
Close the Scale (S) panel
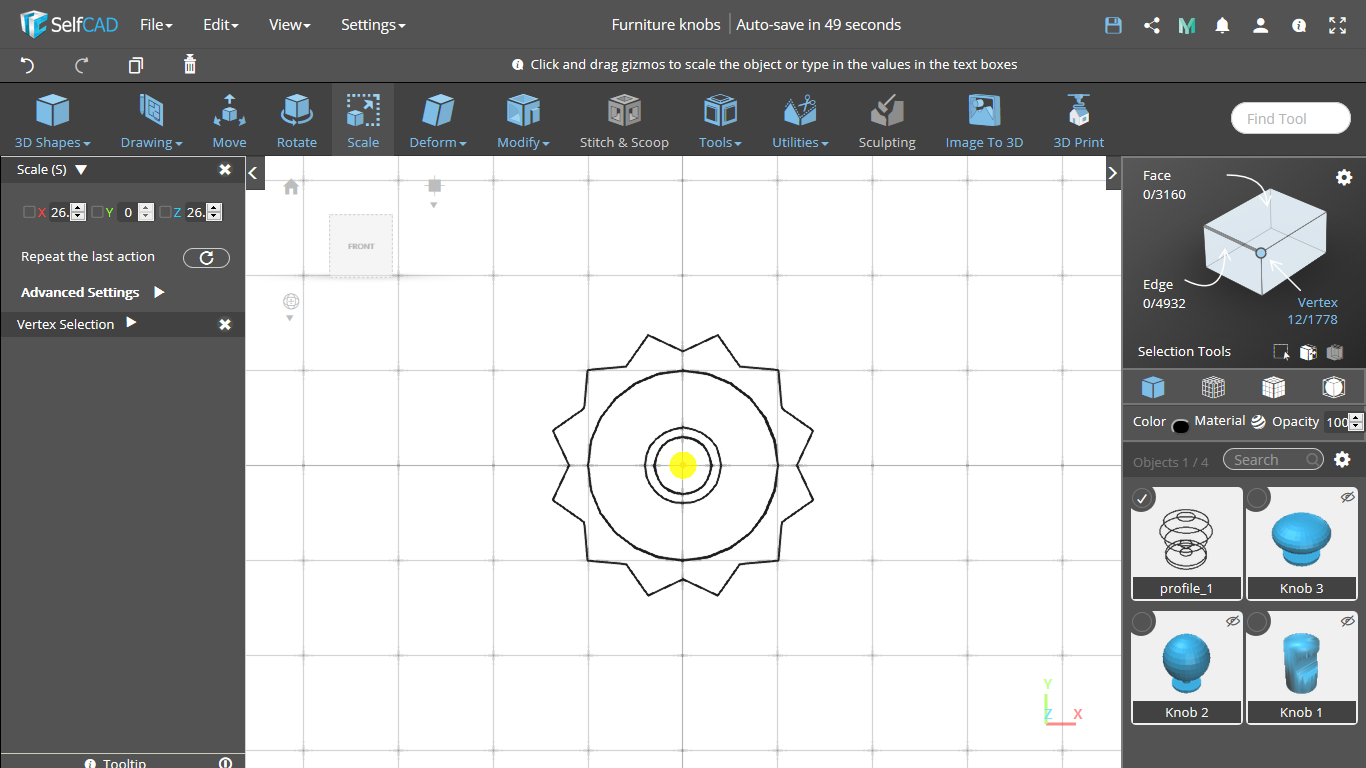[225, 170]
